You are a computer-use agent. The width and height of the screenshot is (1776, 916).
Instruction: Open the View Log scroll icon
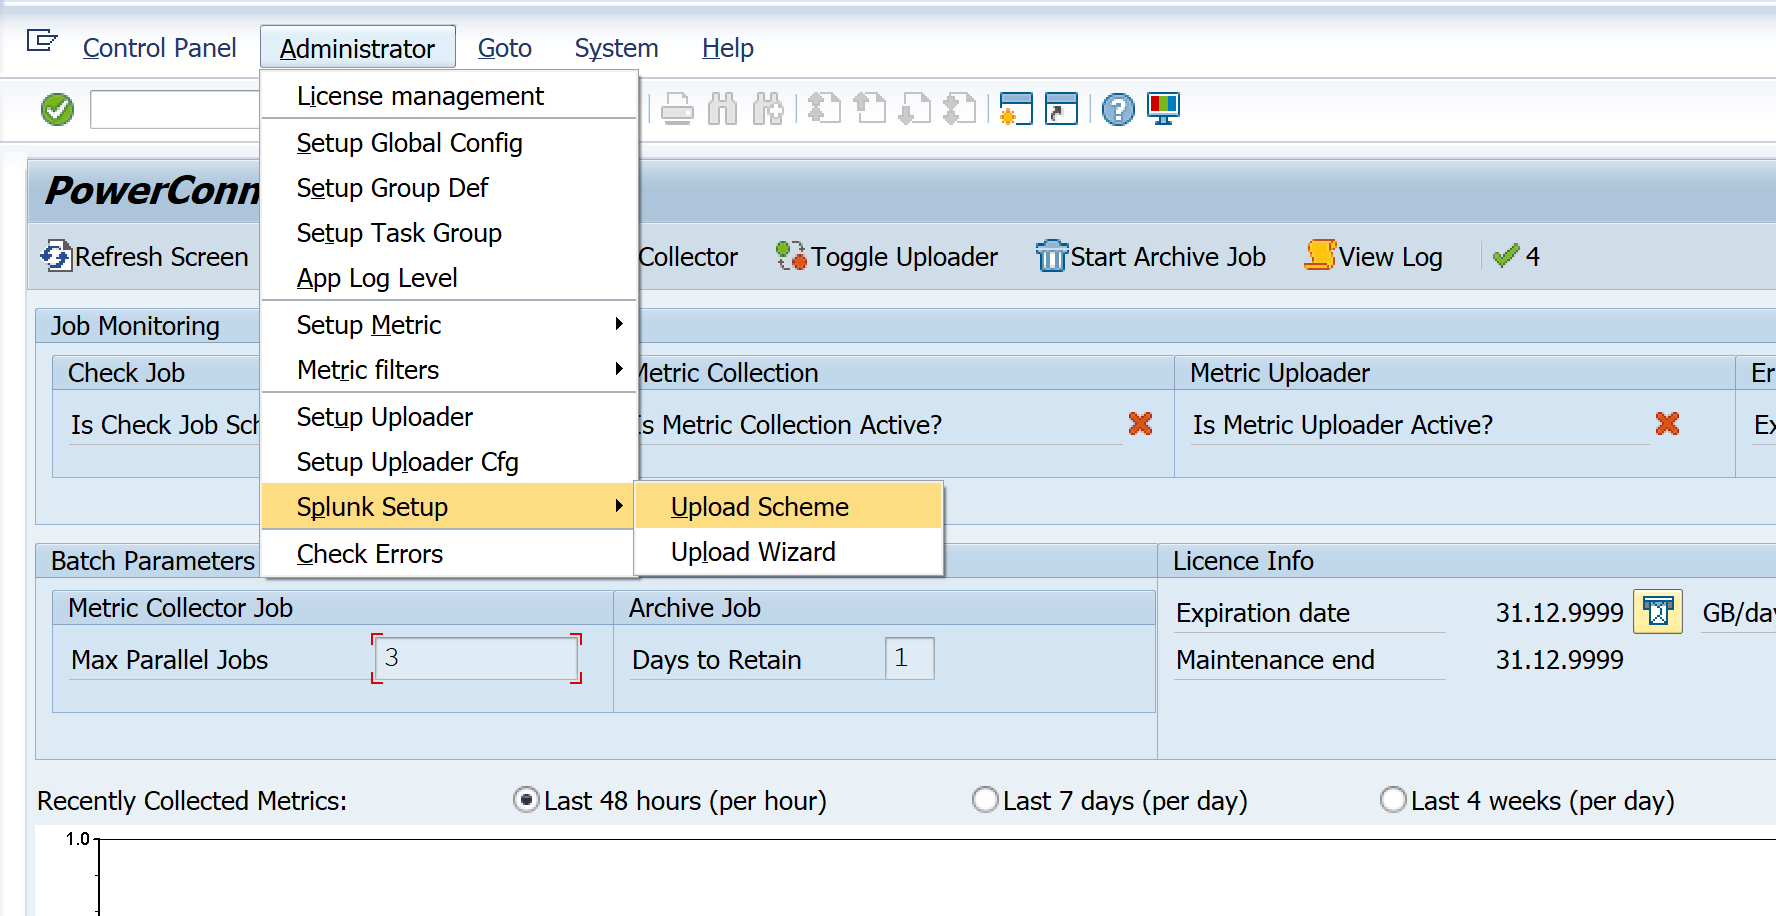tap(1320, 256)
